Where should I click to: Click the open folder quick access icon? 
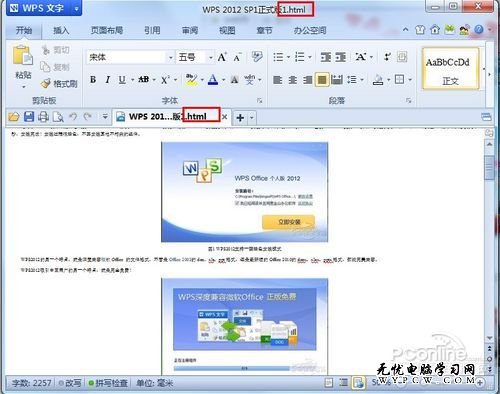click(x=14, y=117)
